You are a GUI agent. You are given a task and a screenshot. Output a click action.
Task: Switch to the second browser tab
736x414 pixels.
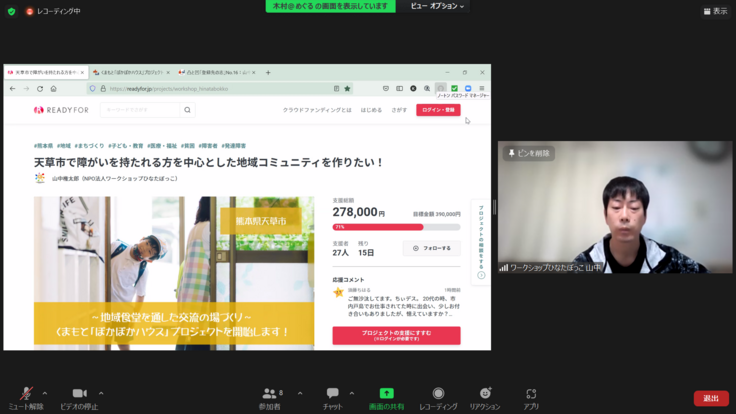click(x=130, y=72)
